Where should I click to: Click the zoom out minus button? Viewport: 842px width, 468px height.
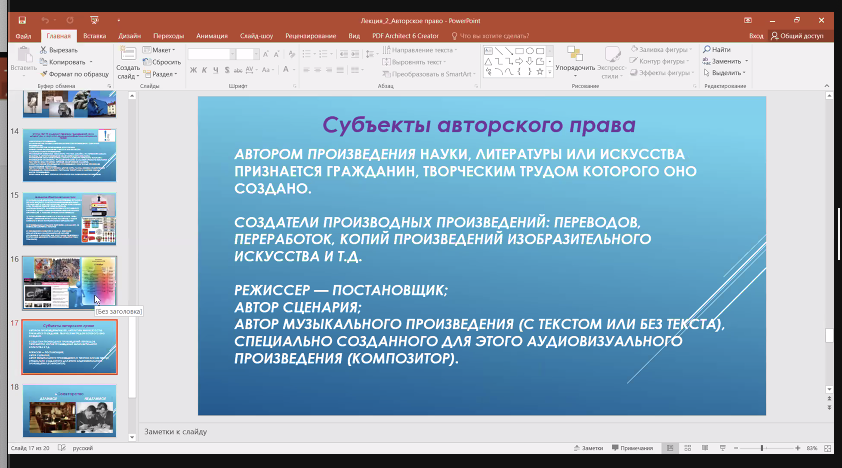(736, 448)
